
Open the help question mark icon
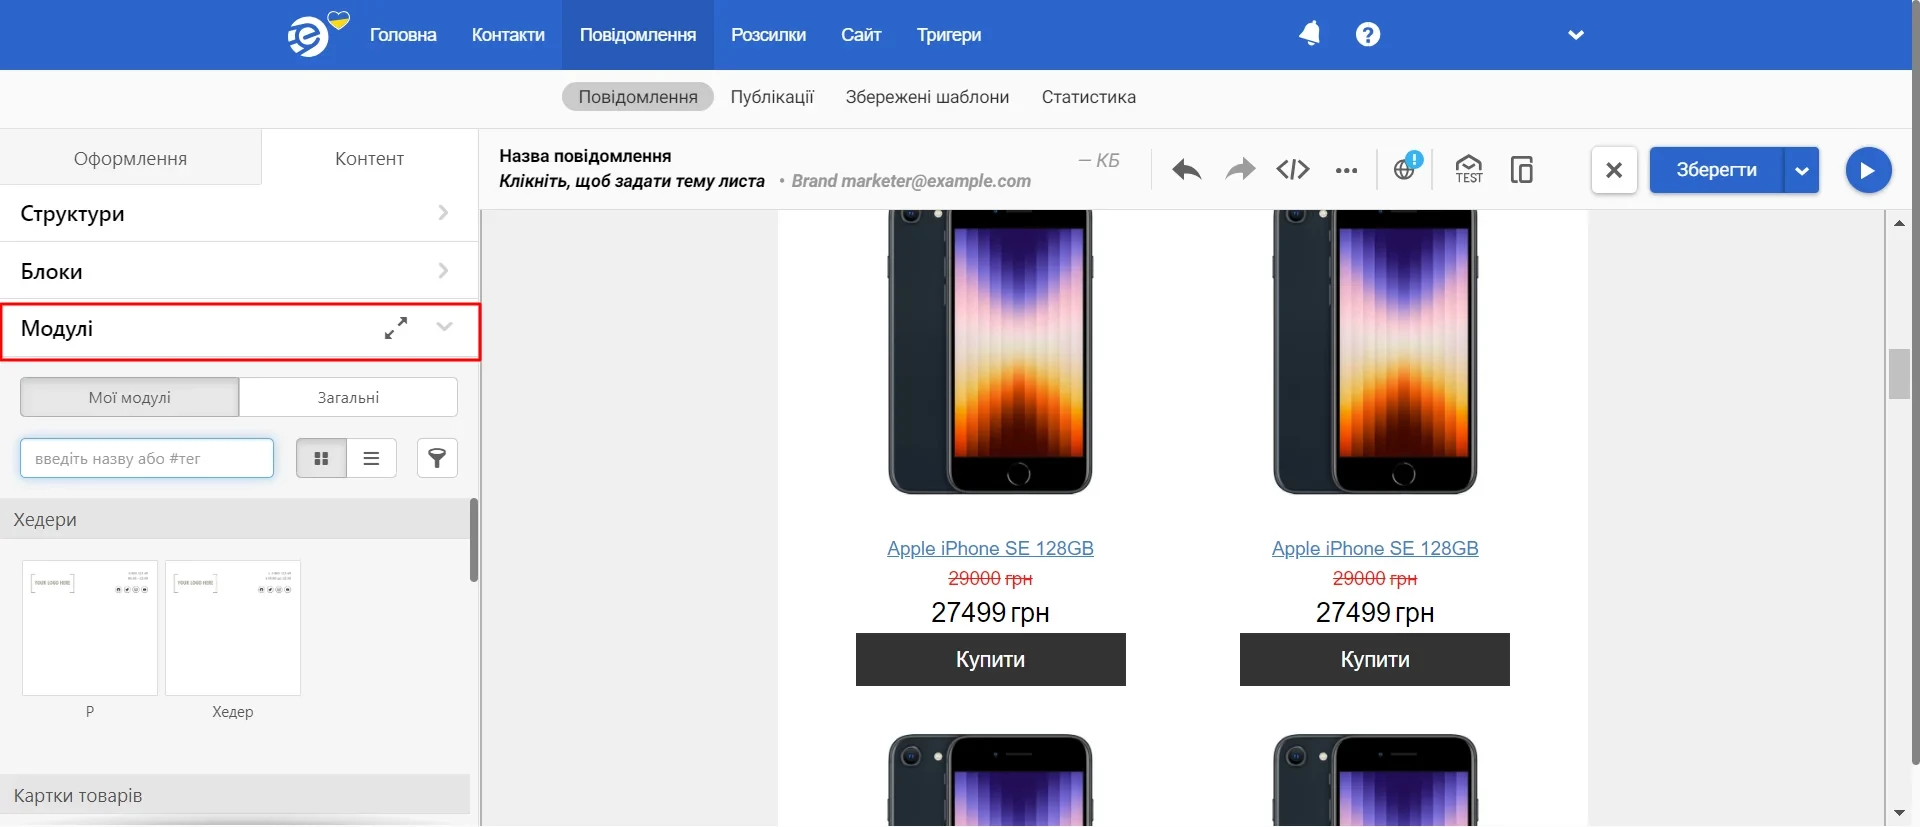[x=1368, y=34]
